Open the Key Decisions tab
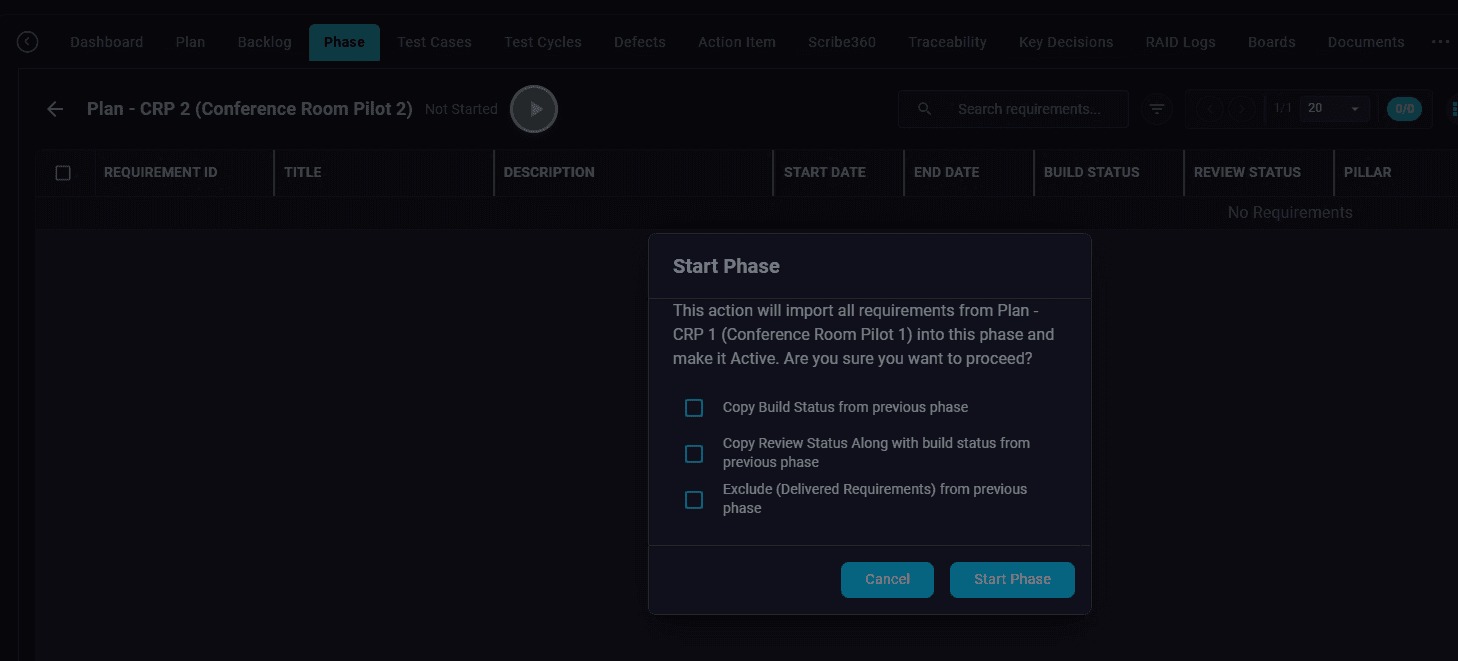 click(1066, 42)
